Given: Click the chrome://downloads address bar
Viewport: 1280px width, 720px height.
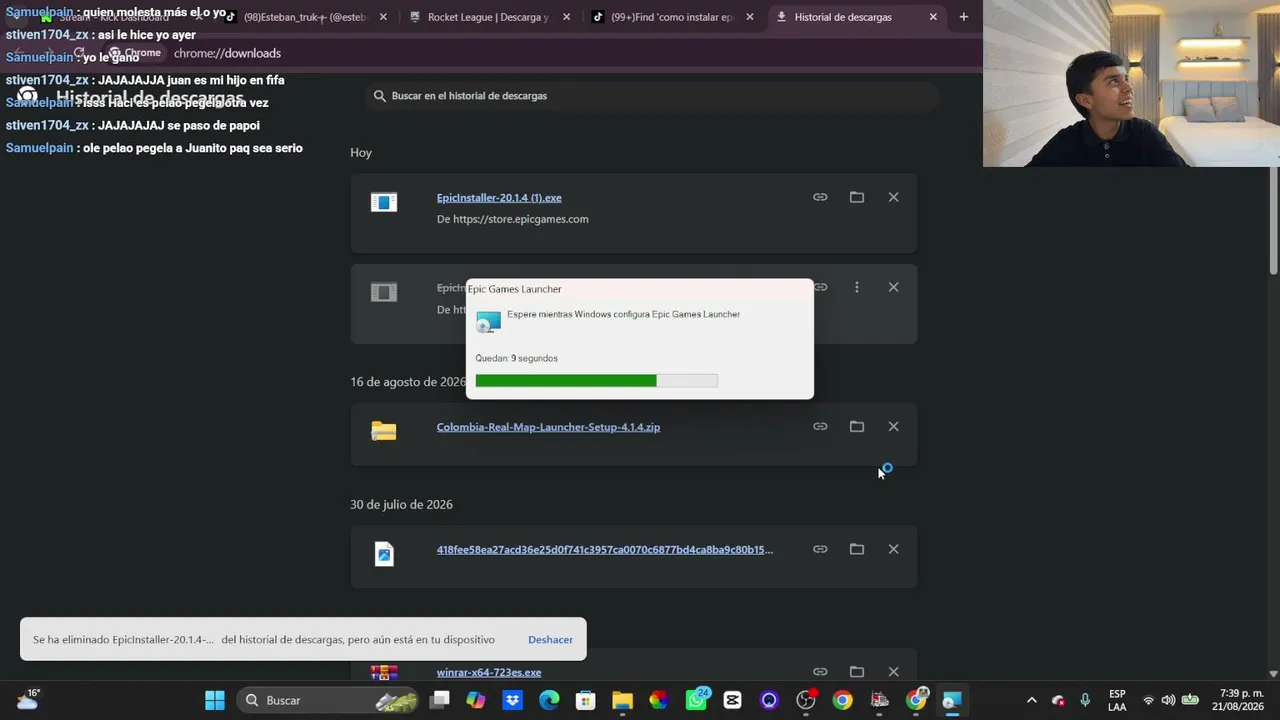Looking at the screenshot, I should pos(227,53).
